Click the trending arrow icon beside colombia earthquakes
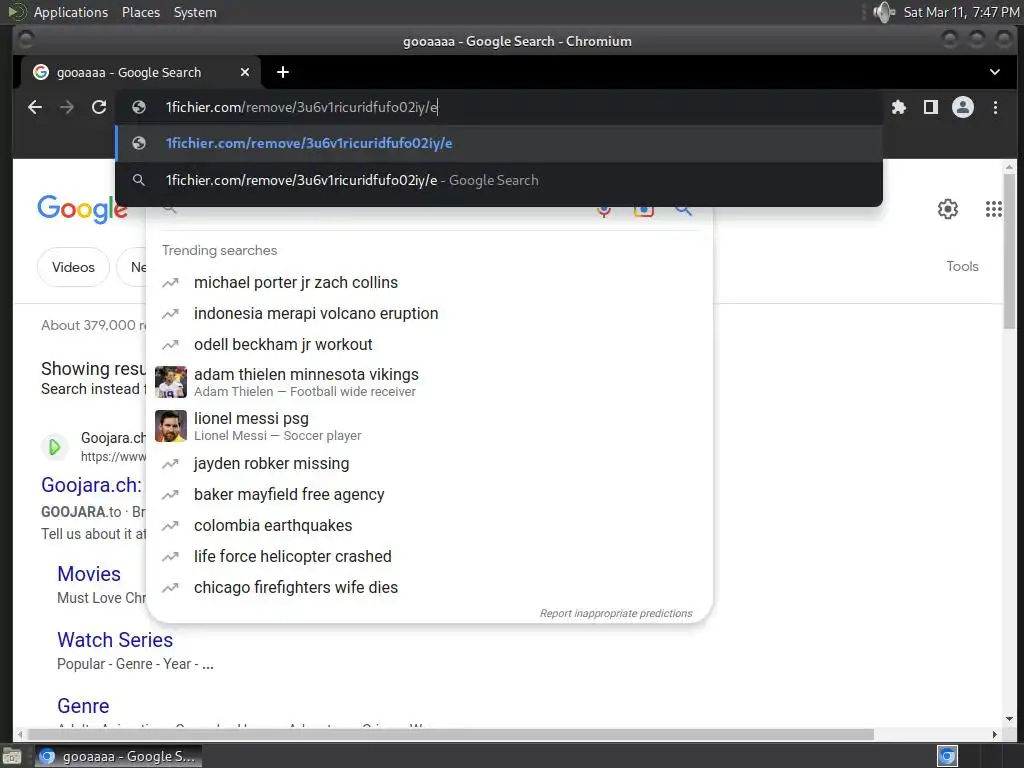Viewport: 1024px width, 768px height. coord(170,526)
